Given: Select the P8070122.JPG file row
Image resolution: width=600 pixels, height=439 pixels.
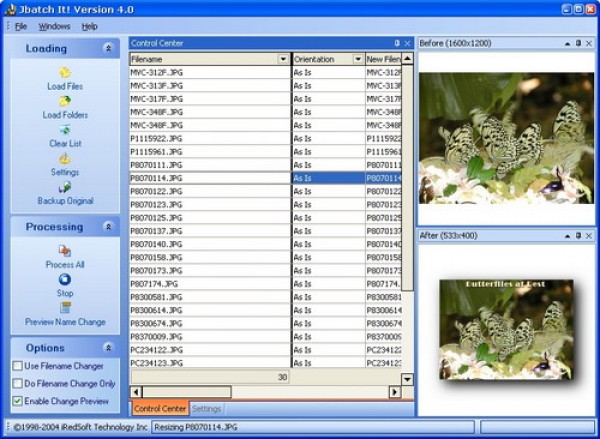Looking at the screenshot, I should point(208,191).
